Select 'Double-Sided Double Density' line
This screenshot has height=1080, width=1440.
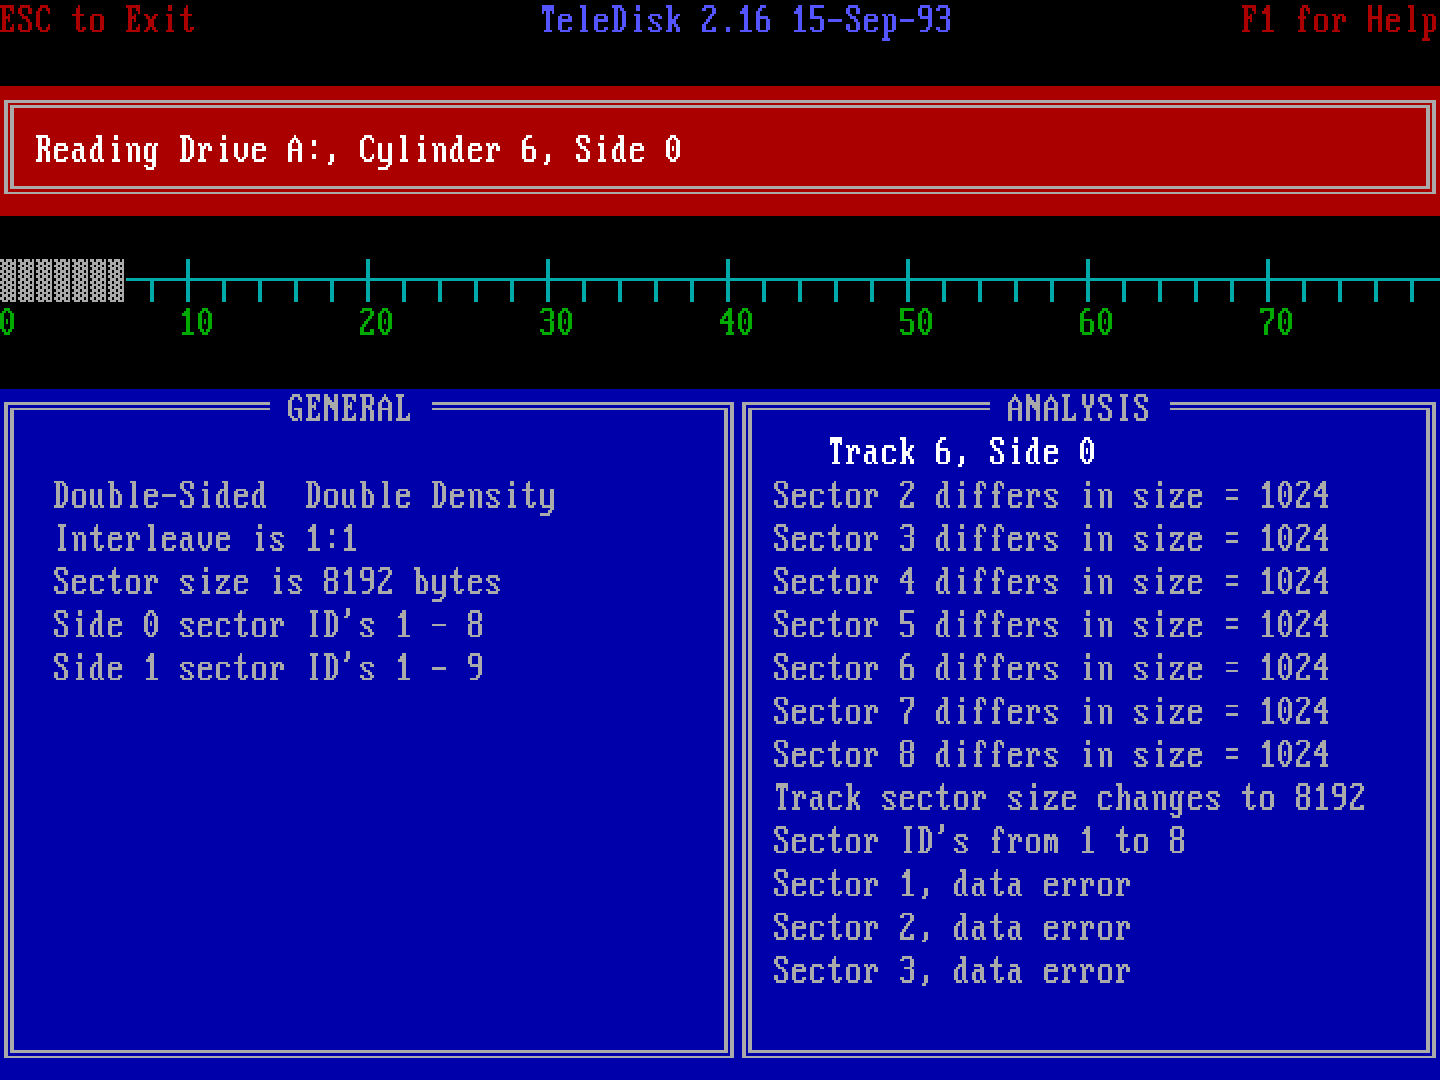(x=304, y=496)
